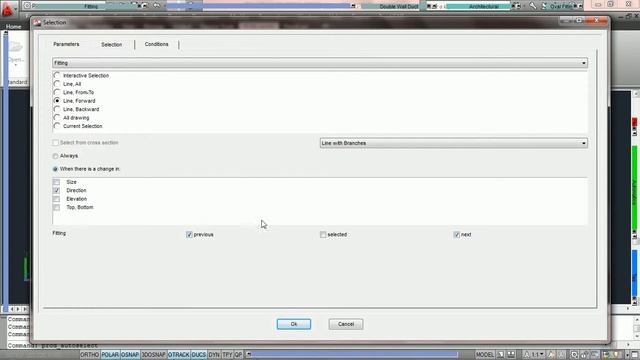640x360 pixels.
Task: Open the Fitting dropdown list
Action: click(320, 63)
